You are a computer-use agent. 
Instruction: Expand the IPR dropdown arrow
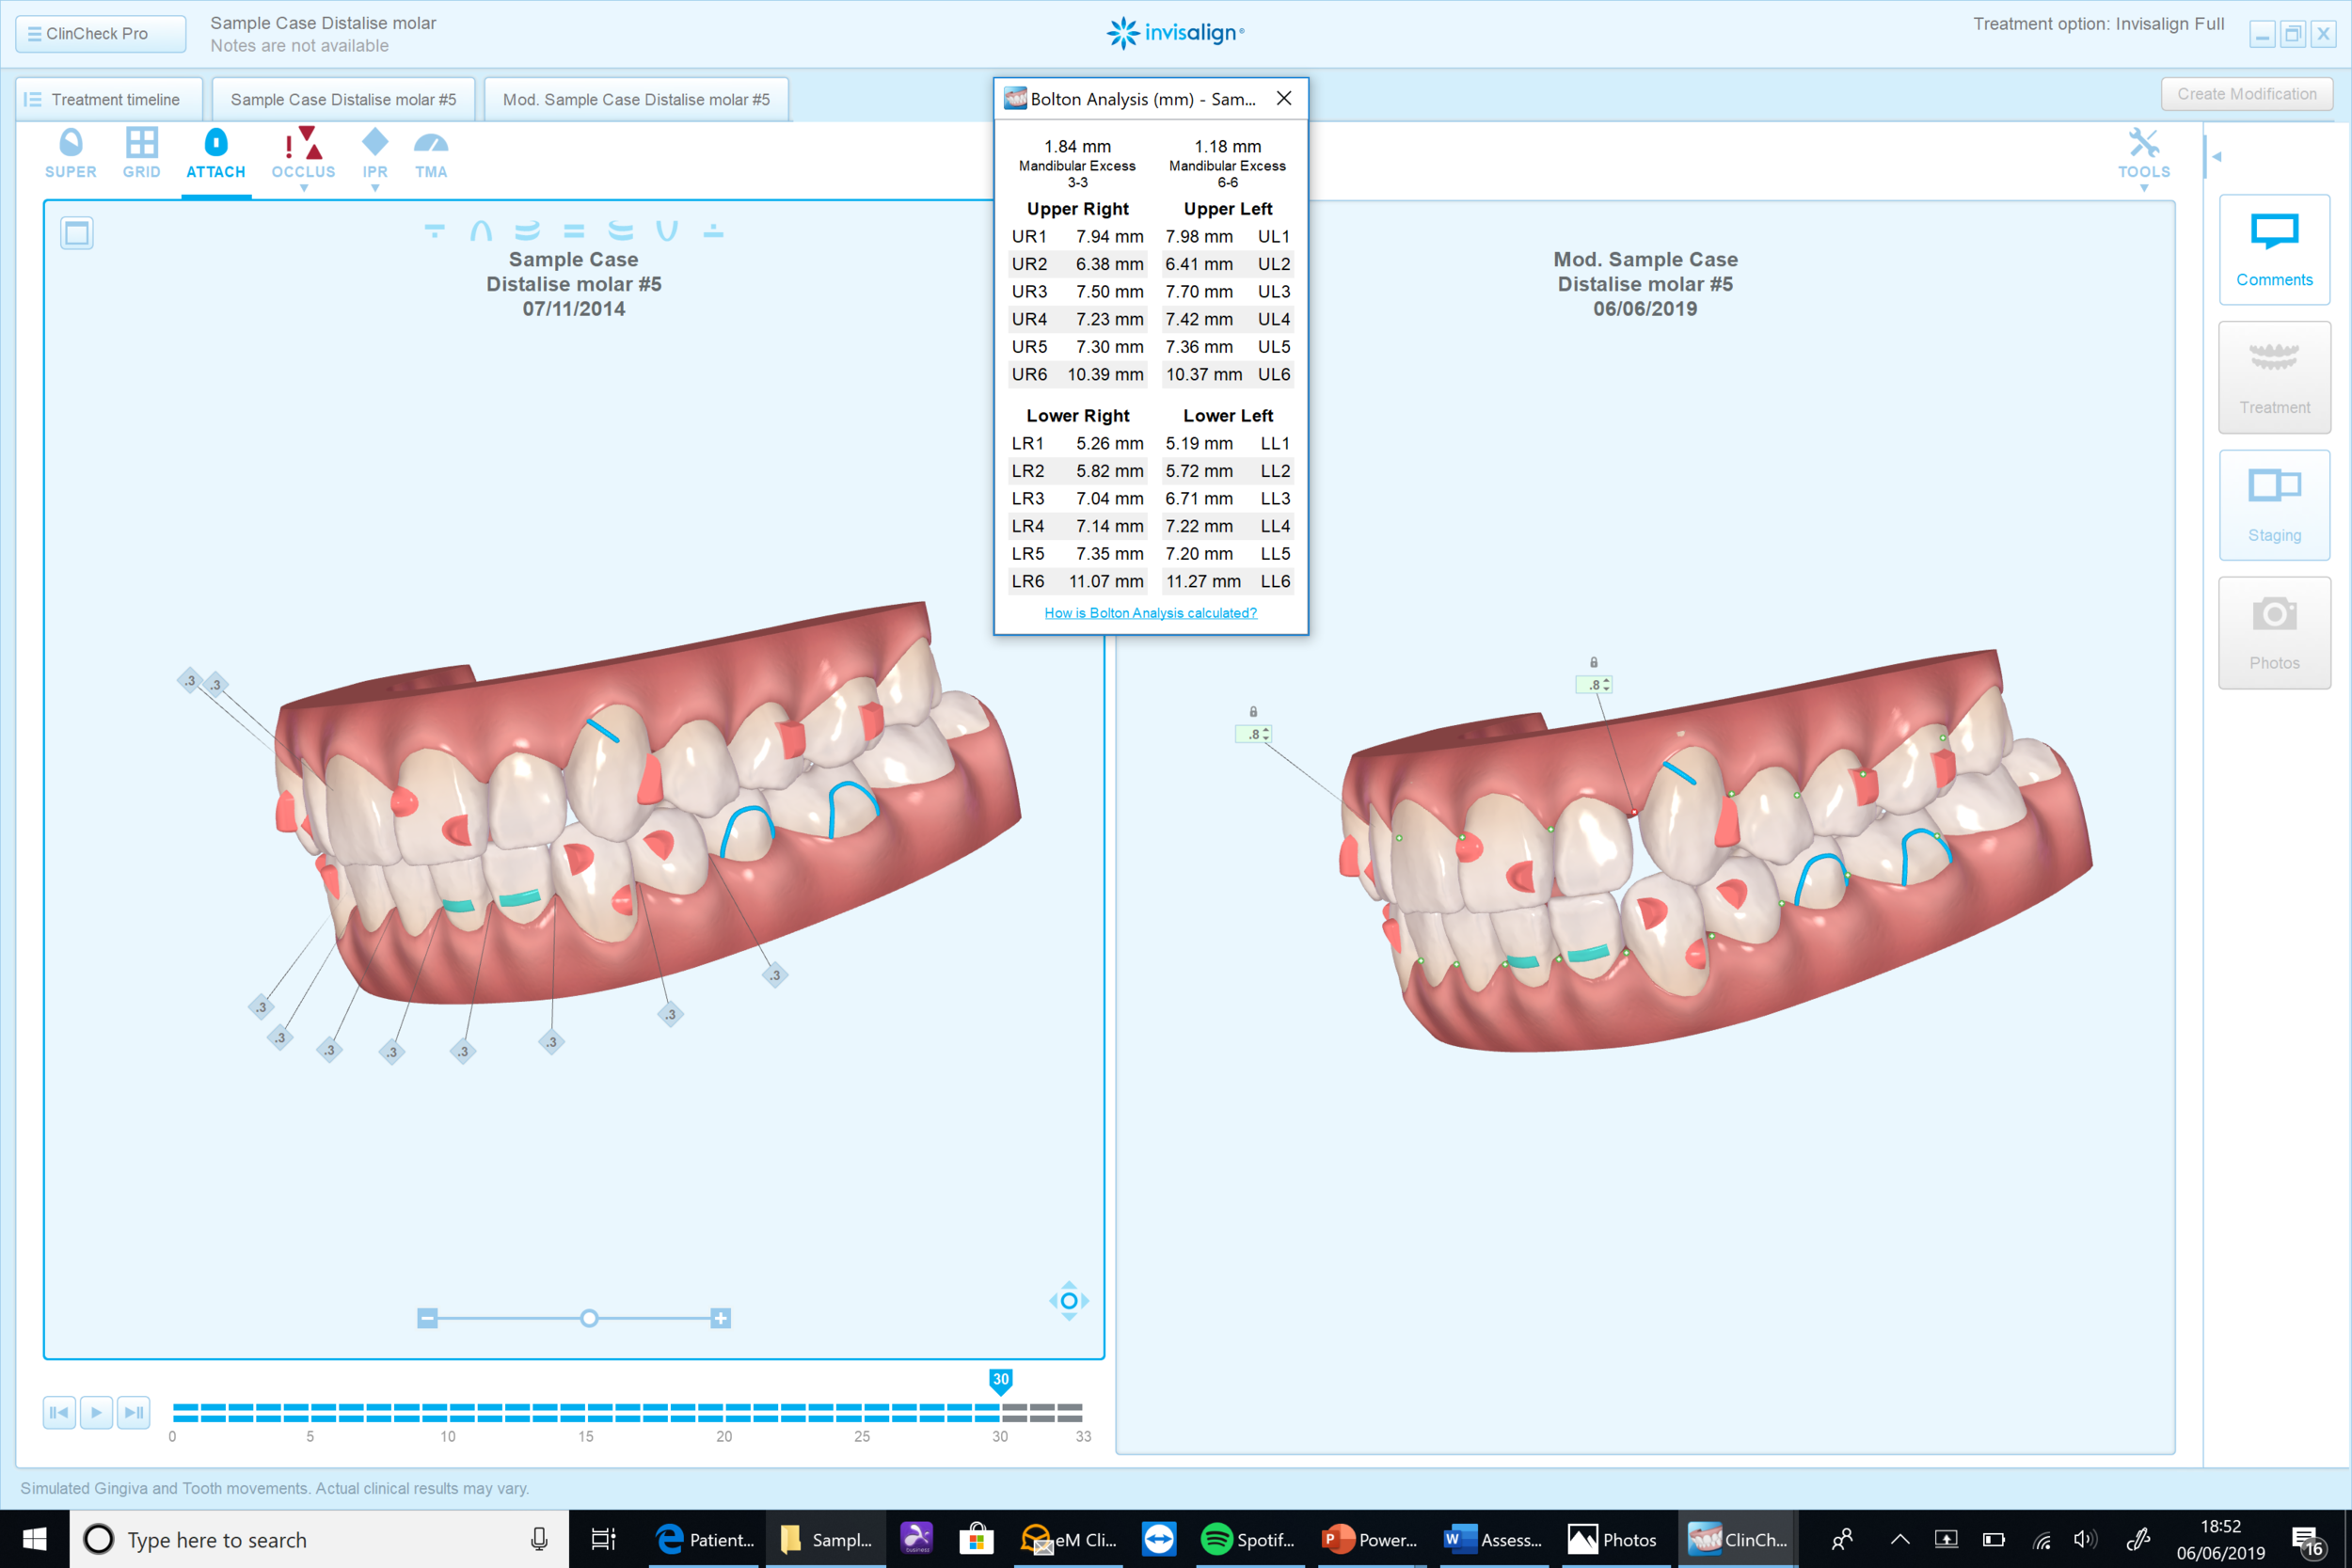[375, 186]
